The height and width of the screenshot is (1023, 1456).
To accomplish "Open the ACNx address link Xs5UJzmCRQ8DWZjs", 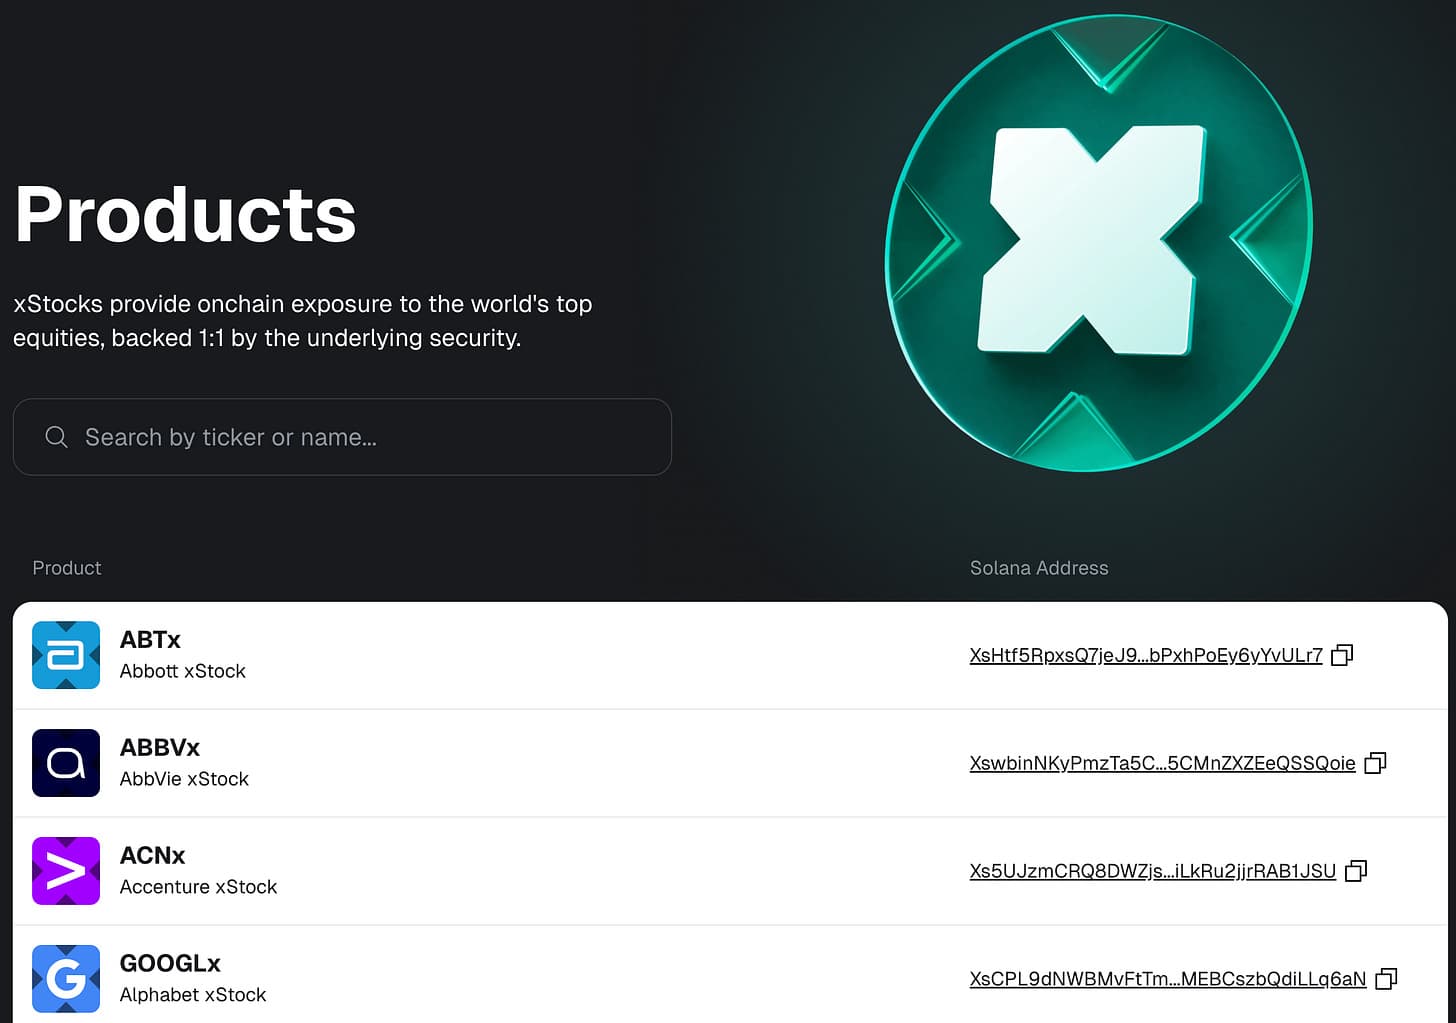I will point(1152,871).
